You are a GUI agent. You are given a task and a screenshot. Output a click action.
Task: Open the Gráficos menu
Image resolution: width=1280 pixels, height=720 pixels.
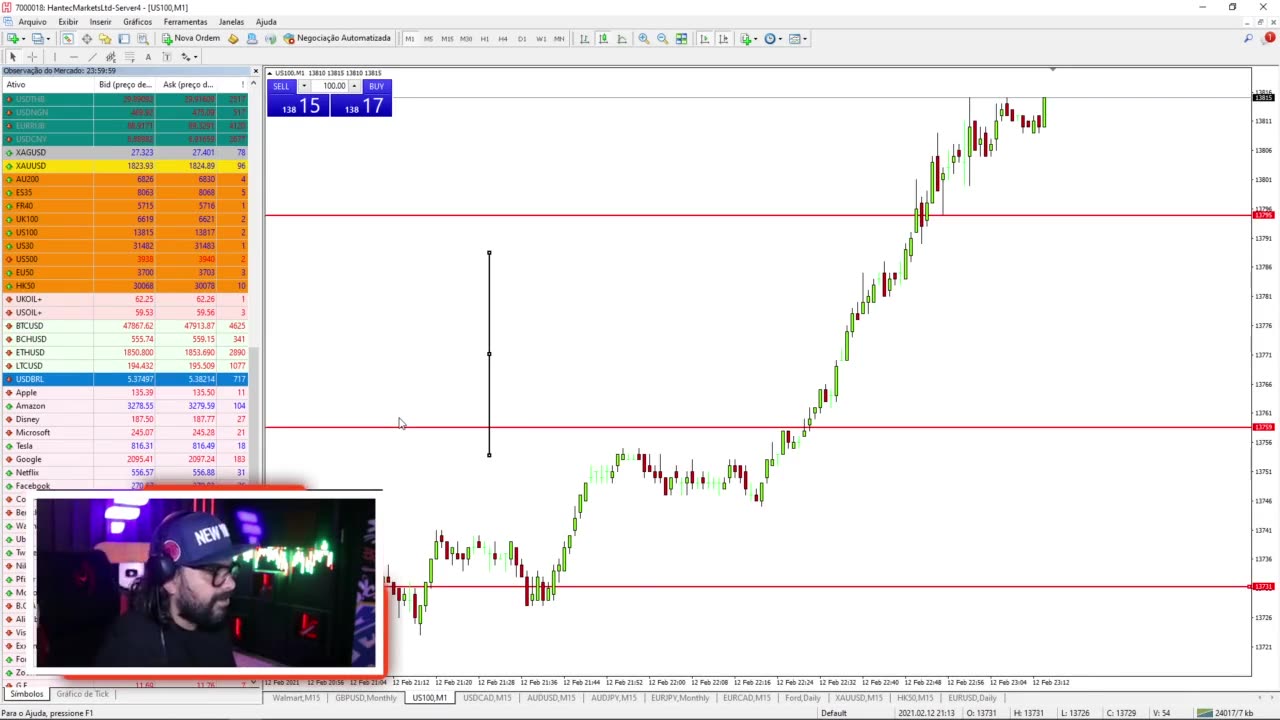[138, 22]
